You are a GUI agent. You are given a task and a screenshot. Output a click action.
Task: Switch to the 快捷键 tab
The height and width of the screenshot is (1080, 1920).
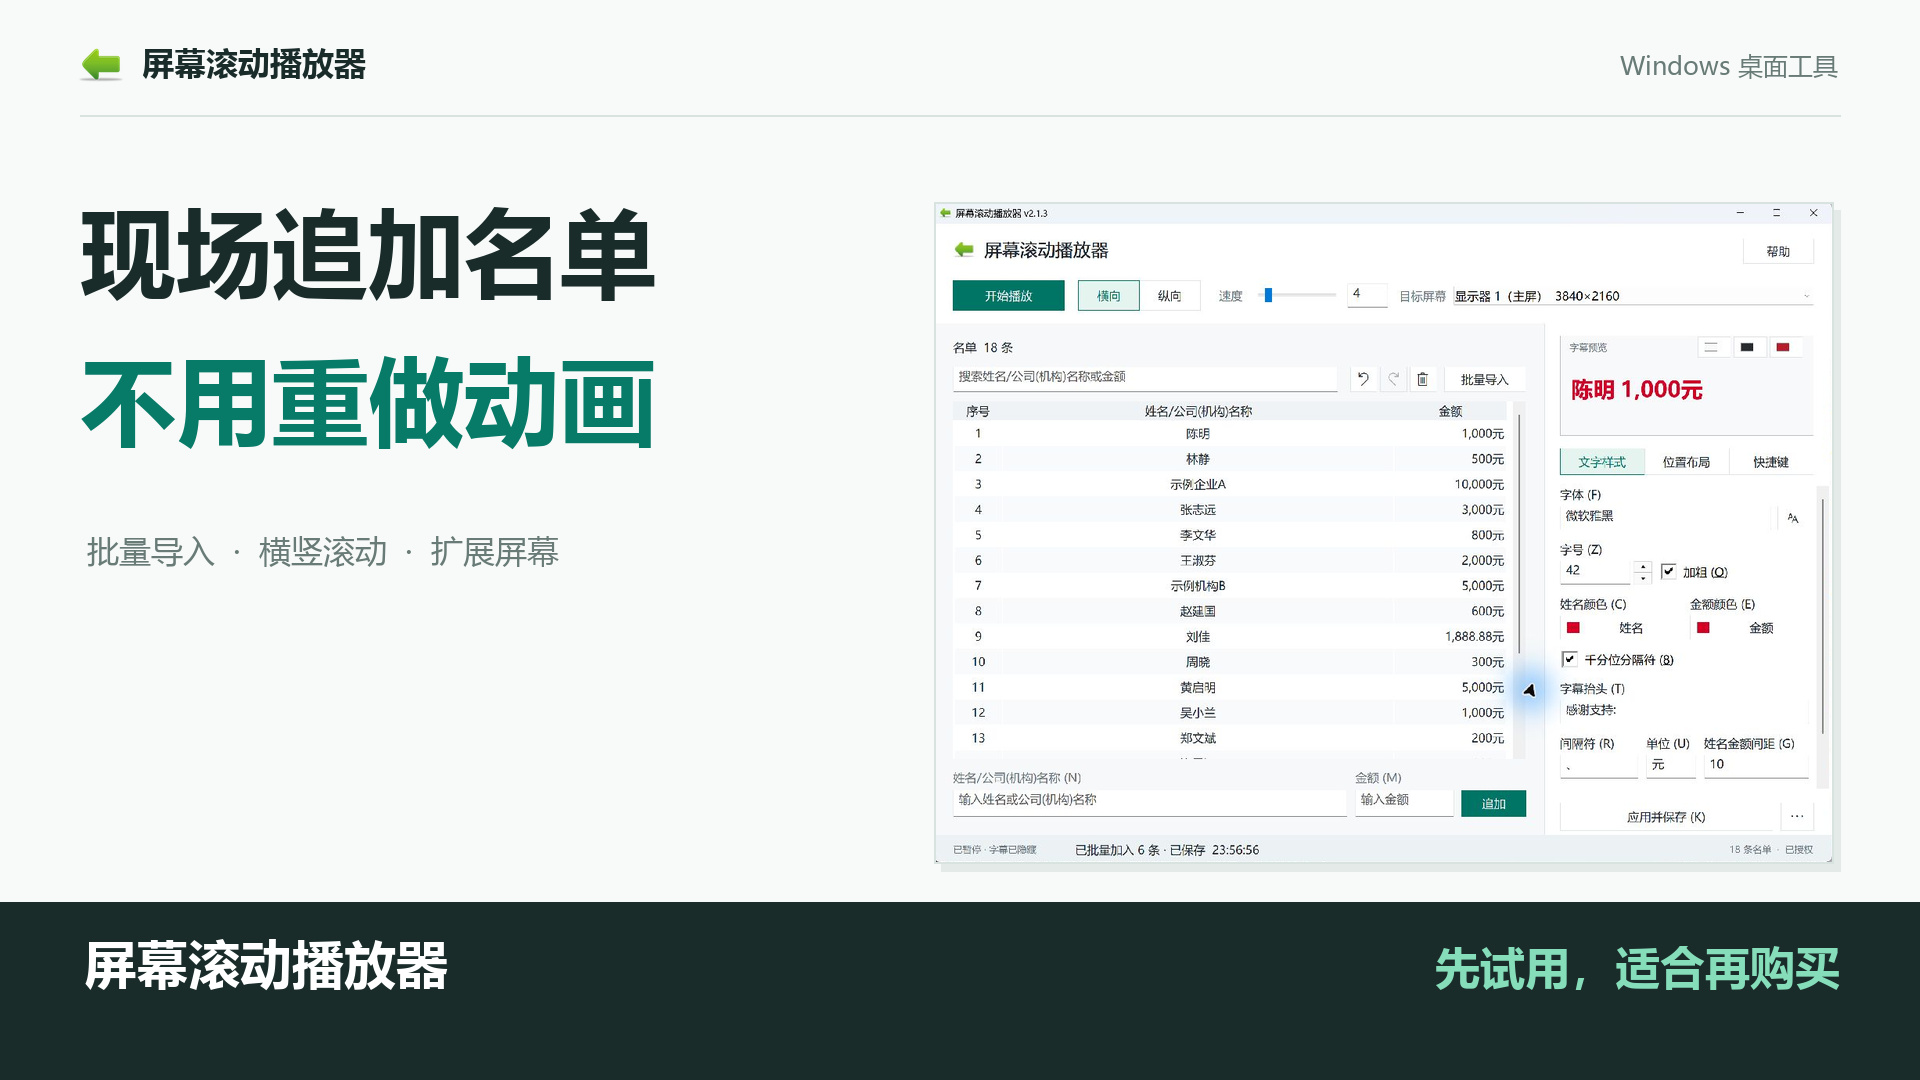1770,462
